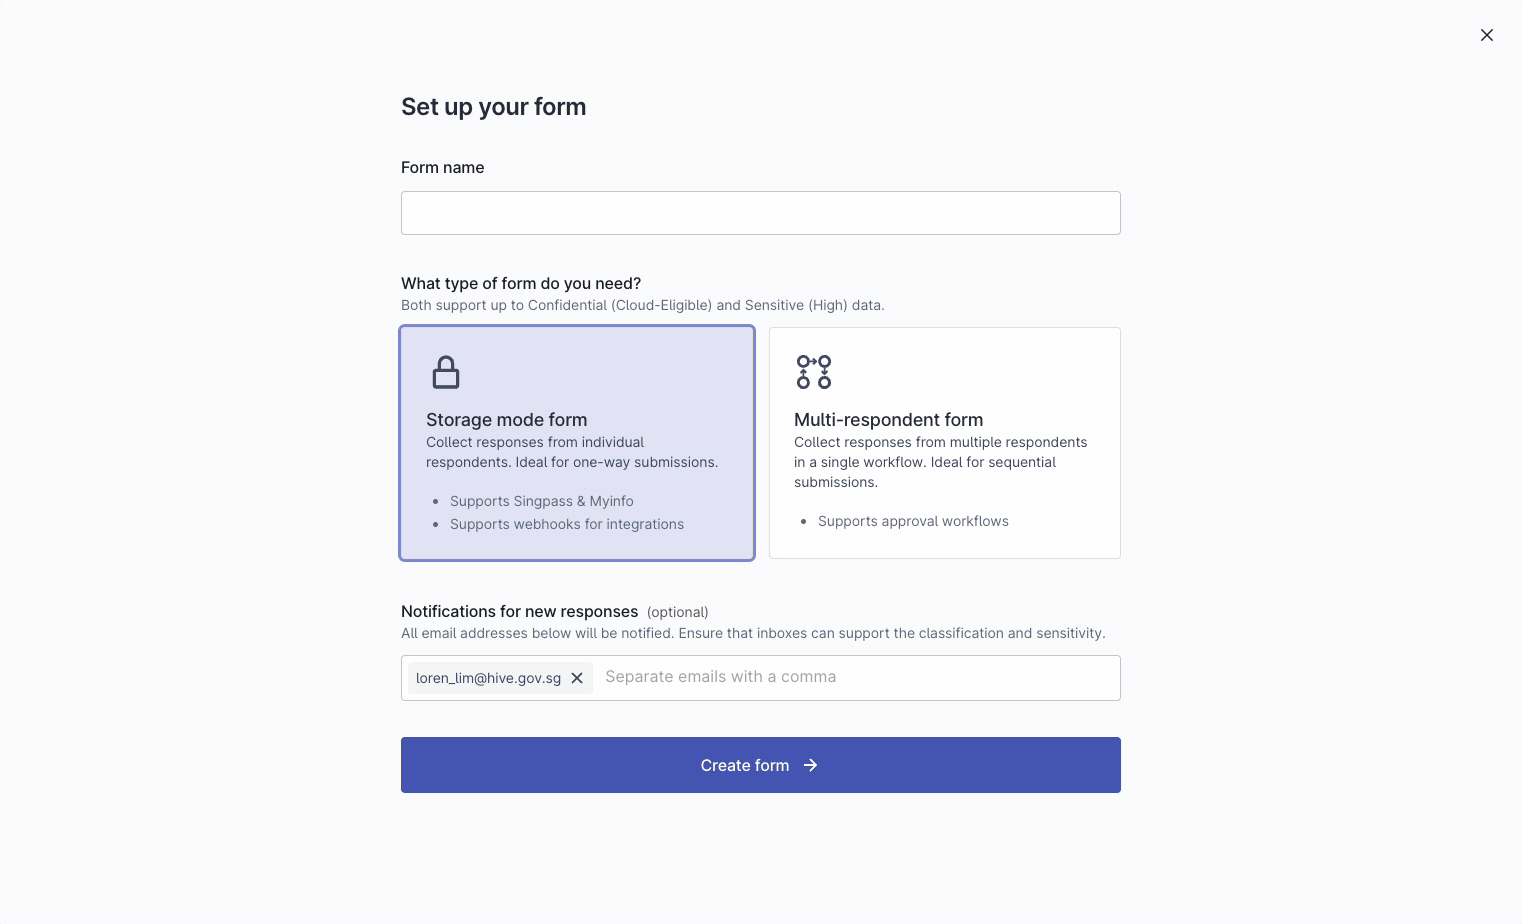Click Supports webhooks for integrations bullet
The image size is (1522, 924).
tap(567, 524)
